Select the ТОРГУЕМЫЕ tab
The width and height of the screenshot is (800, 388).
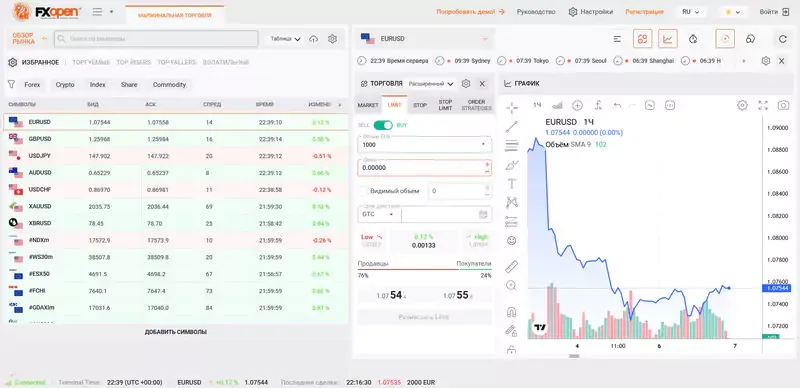[91, 62]
